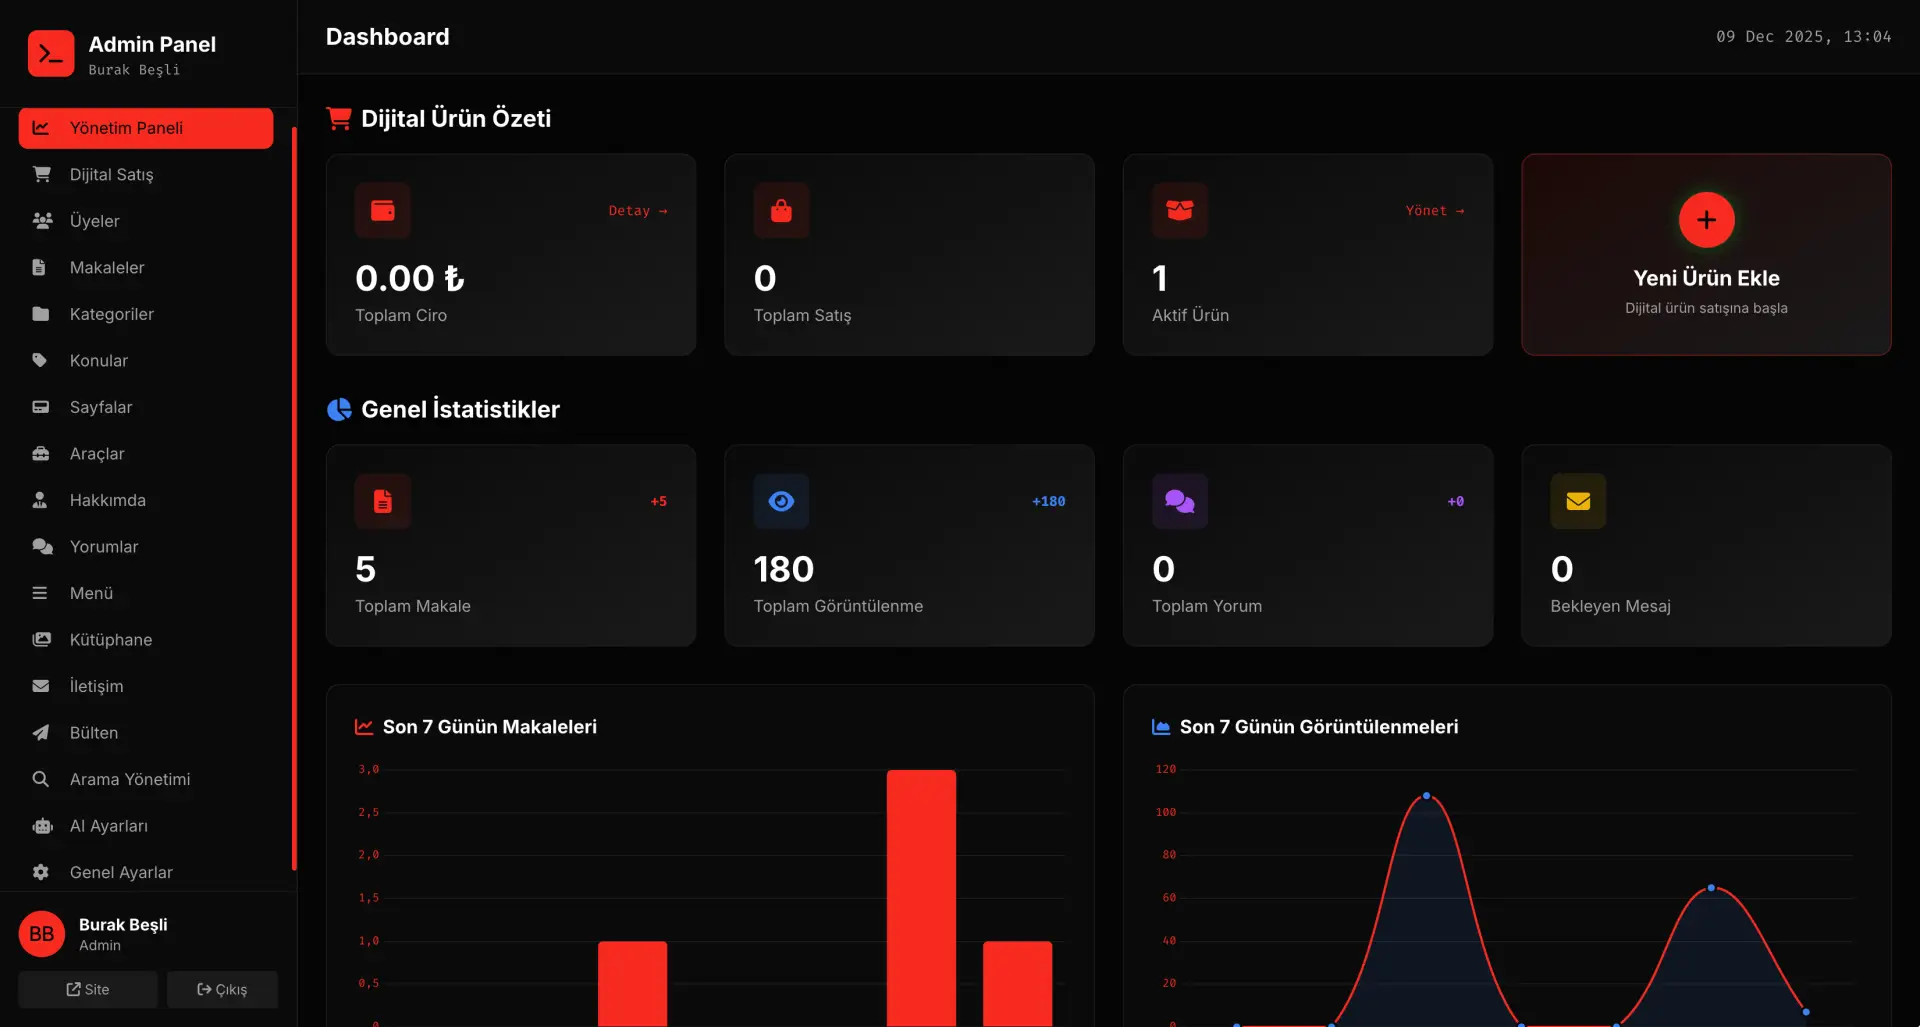Click the sidebar's red vertical scrollbar

coord(294,498)
